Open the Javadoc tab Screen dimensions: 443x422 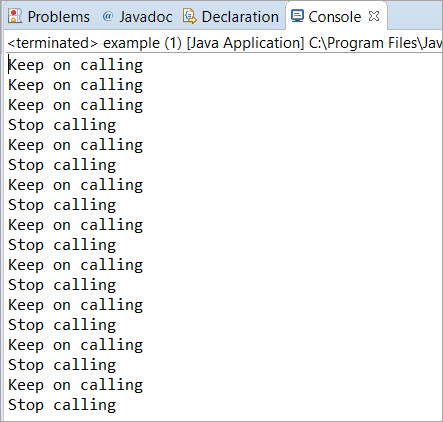(138, 16)
